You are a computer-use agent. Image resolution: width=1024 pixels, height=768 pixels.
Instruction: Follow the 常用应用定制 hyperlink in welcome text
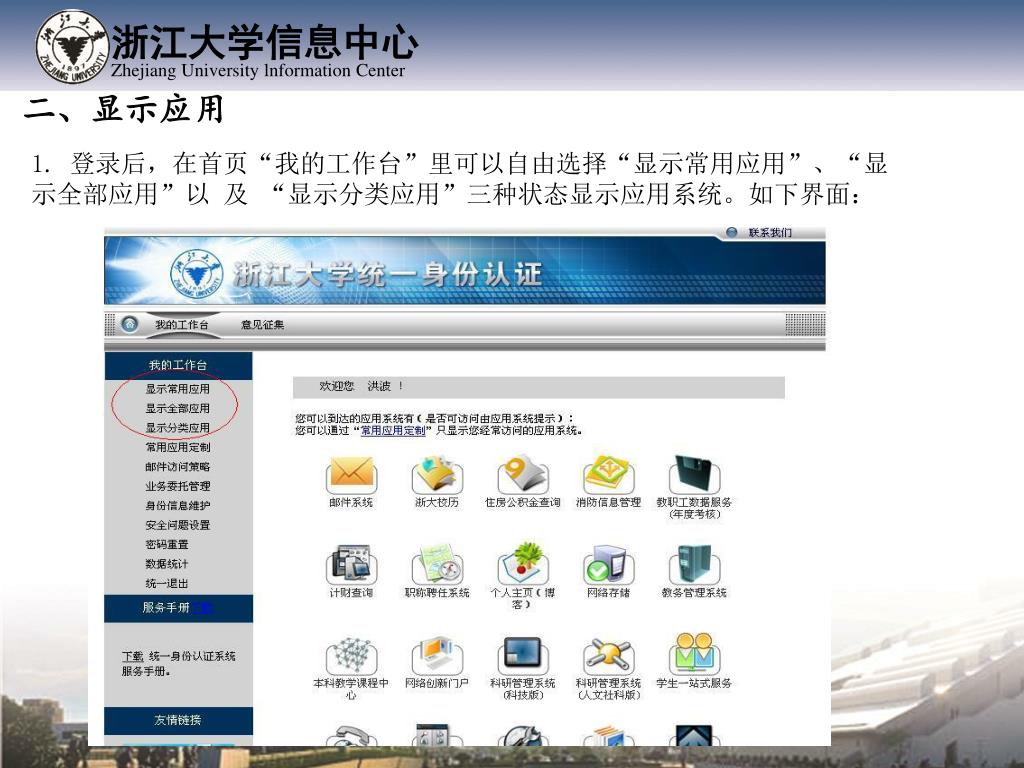coord(393,430)
